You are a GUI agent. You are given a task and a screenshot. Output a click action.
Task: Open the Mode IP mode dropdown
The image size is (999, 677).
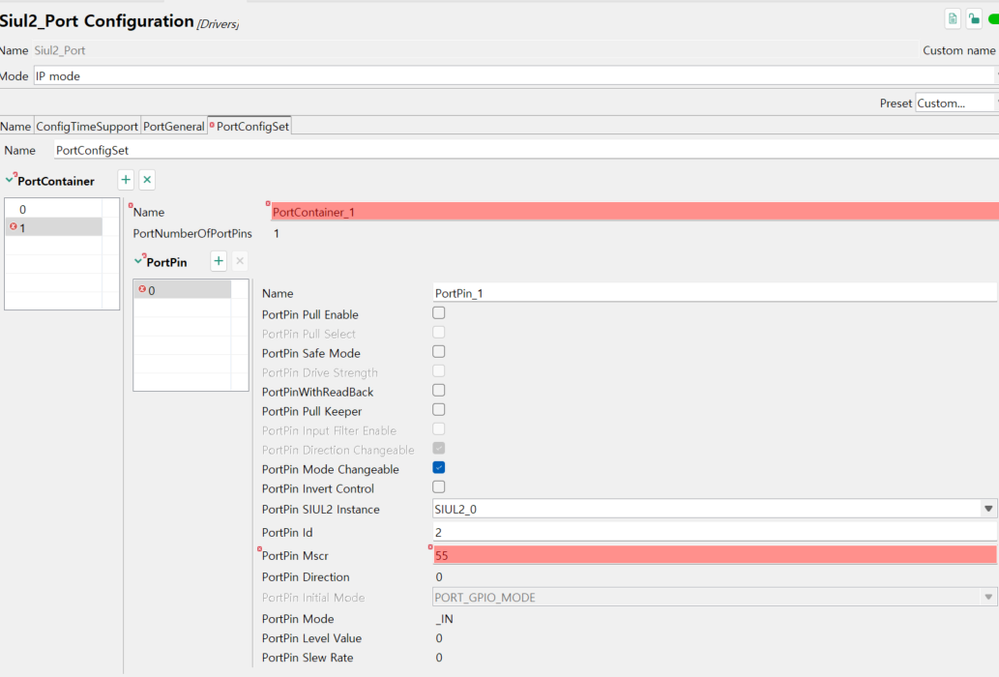[516, 76]
